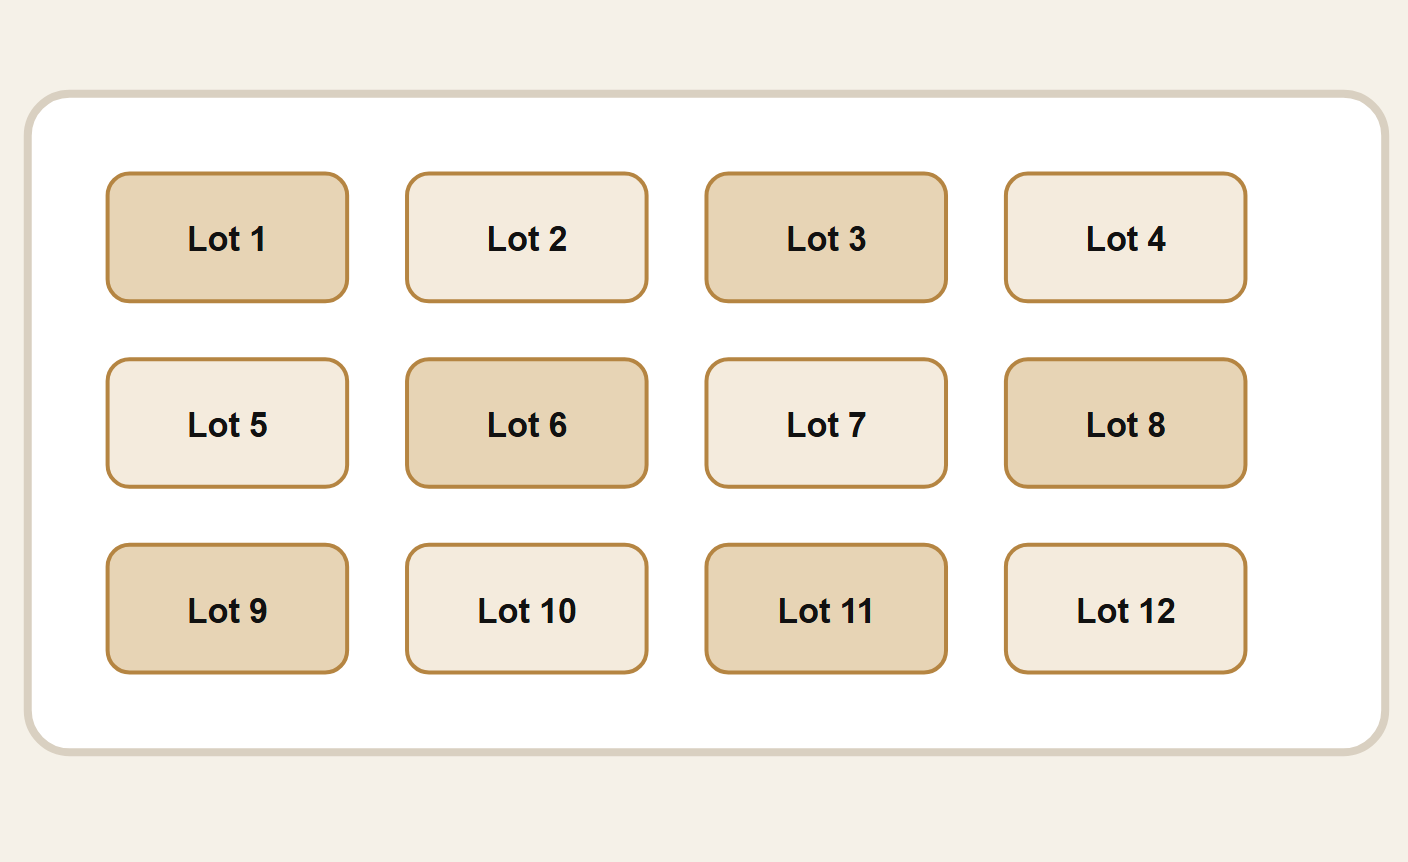Click the Lot 1 button
The width and height of the screenshot is (1408, 862).
[x=227, y=237]
